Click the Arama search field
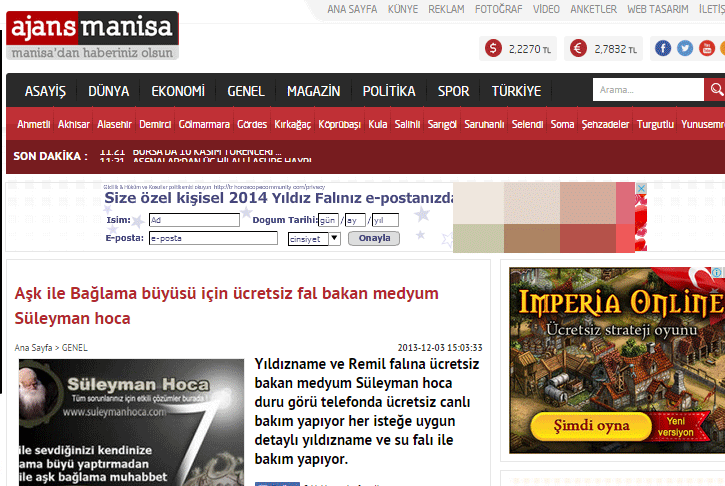Viewport: 725px width, 486px height. [648, 89]
